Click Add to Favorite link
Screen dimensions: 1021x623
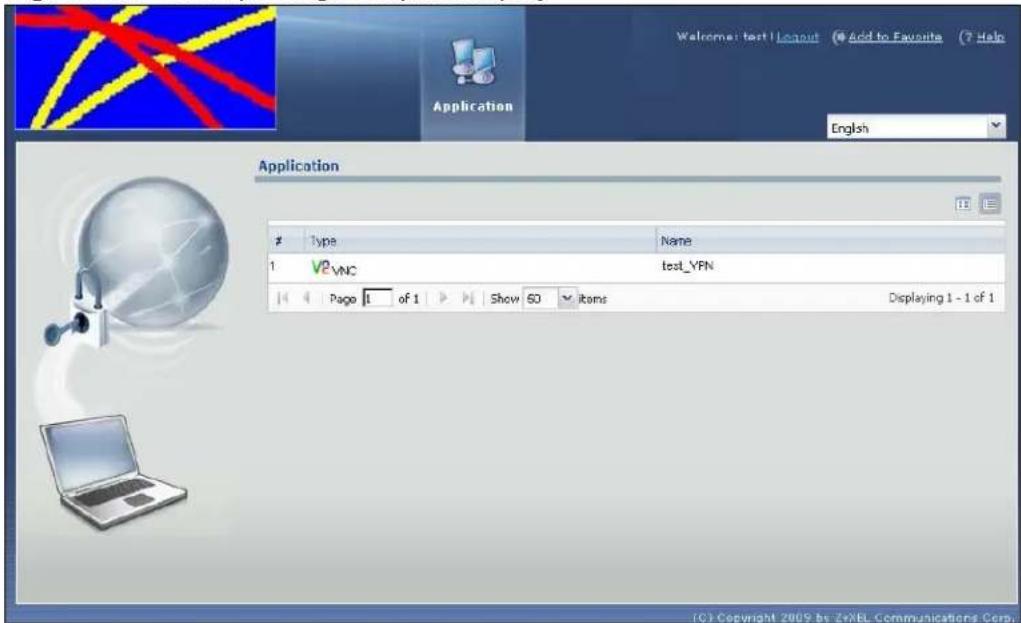[x=895, y=37]
